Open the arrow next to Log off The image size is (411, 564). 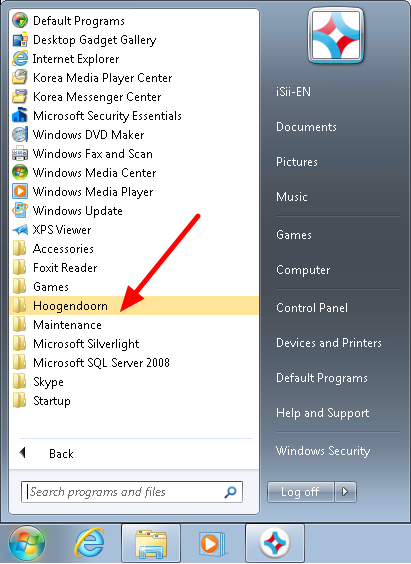click(x=345, y=492)
